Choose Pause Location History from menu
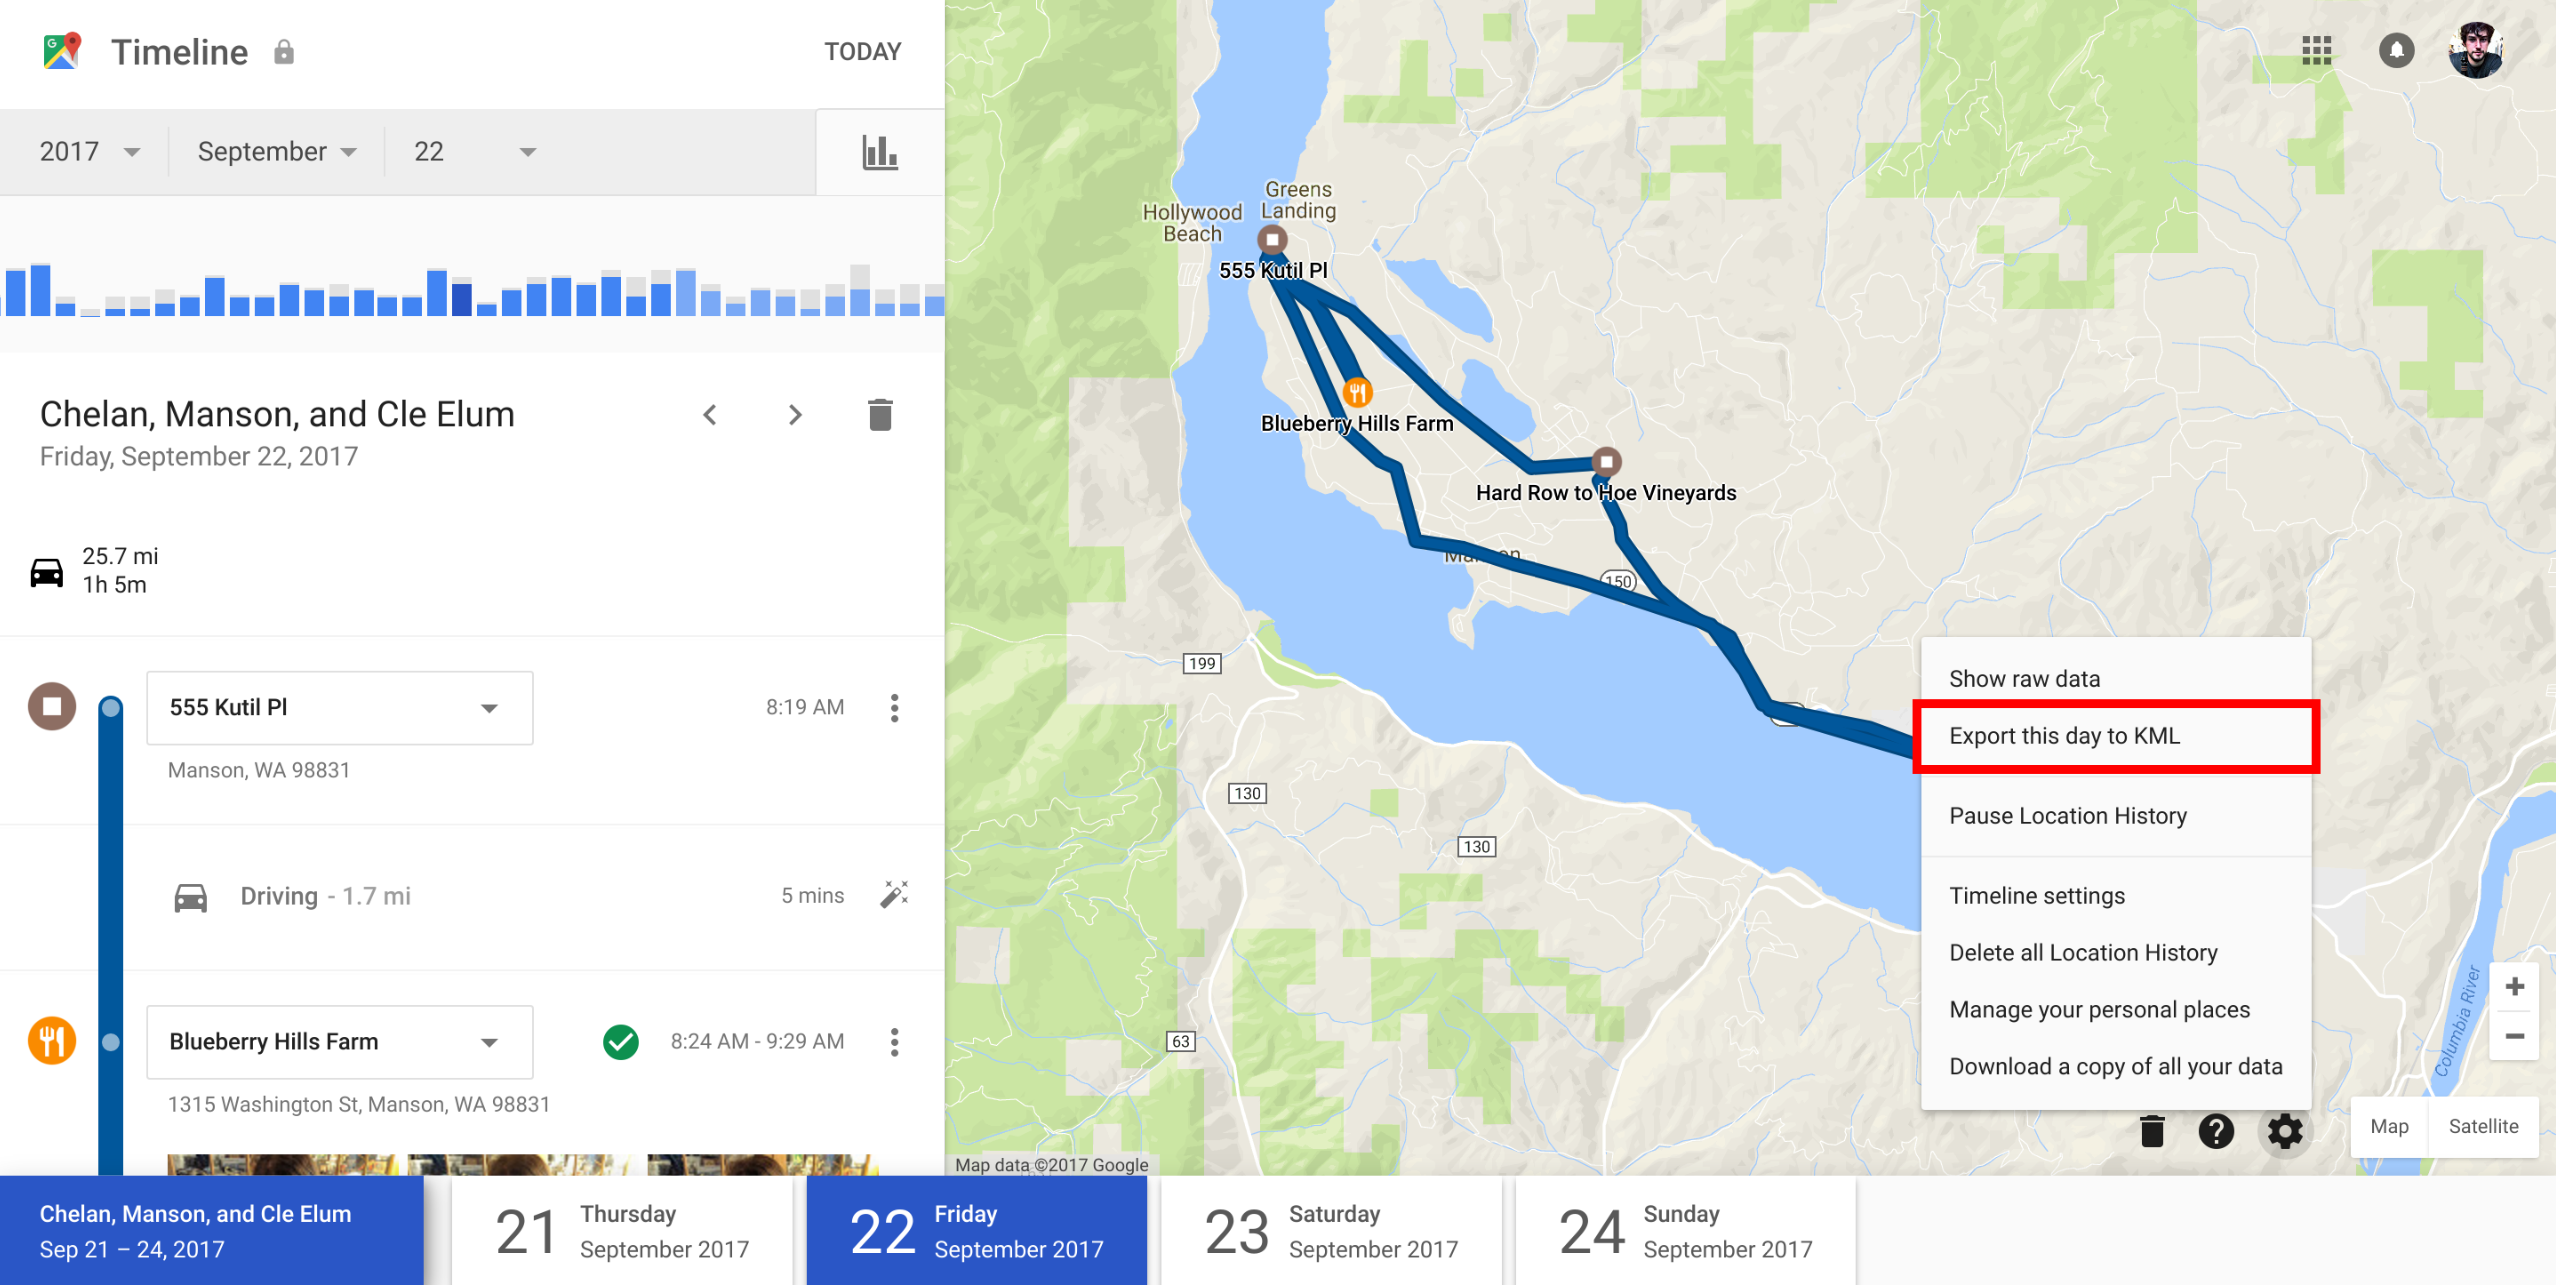The width and height of the screenshot is (2556, 1285). (2067, 816)
